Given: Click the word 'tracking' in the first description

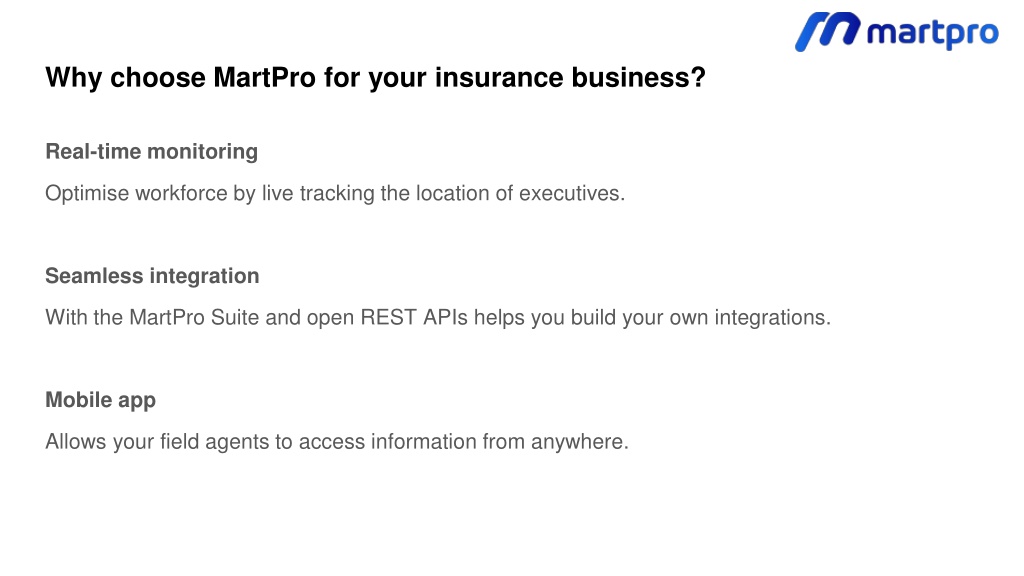Looking at the screenshot, I should click(337, 194).
